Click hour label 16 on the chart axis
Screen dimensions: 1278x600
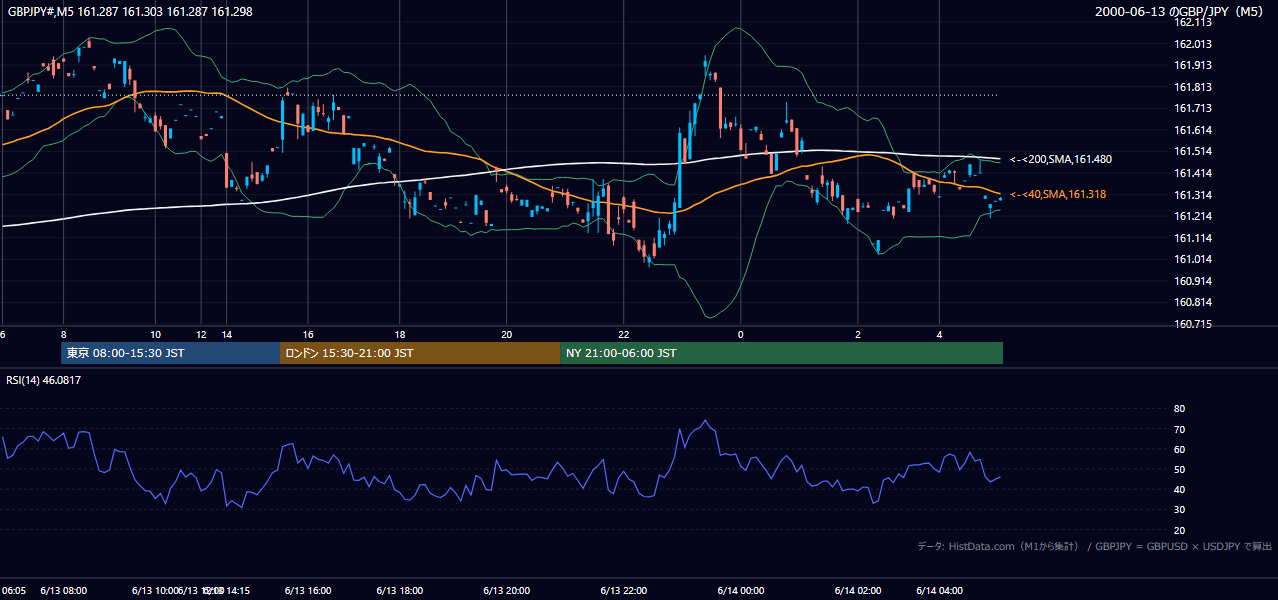point(308,335)
